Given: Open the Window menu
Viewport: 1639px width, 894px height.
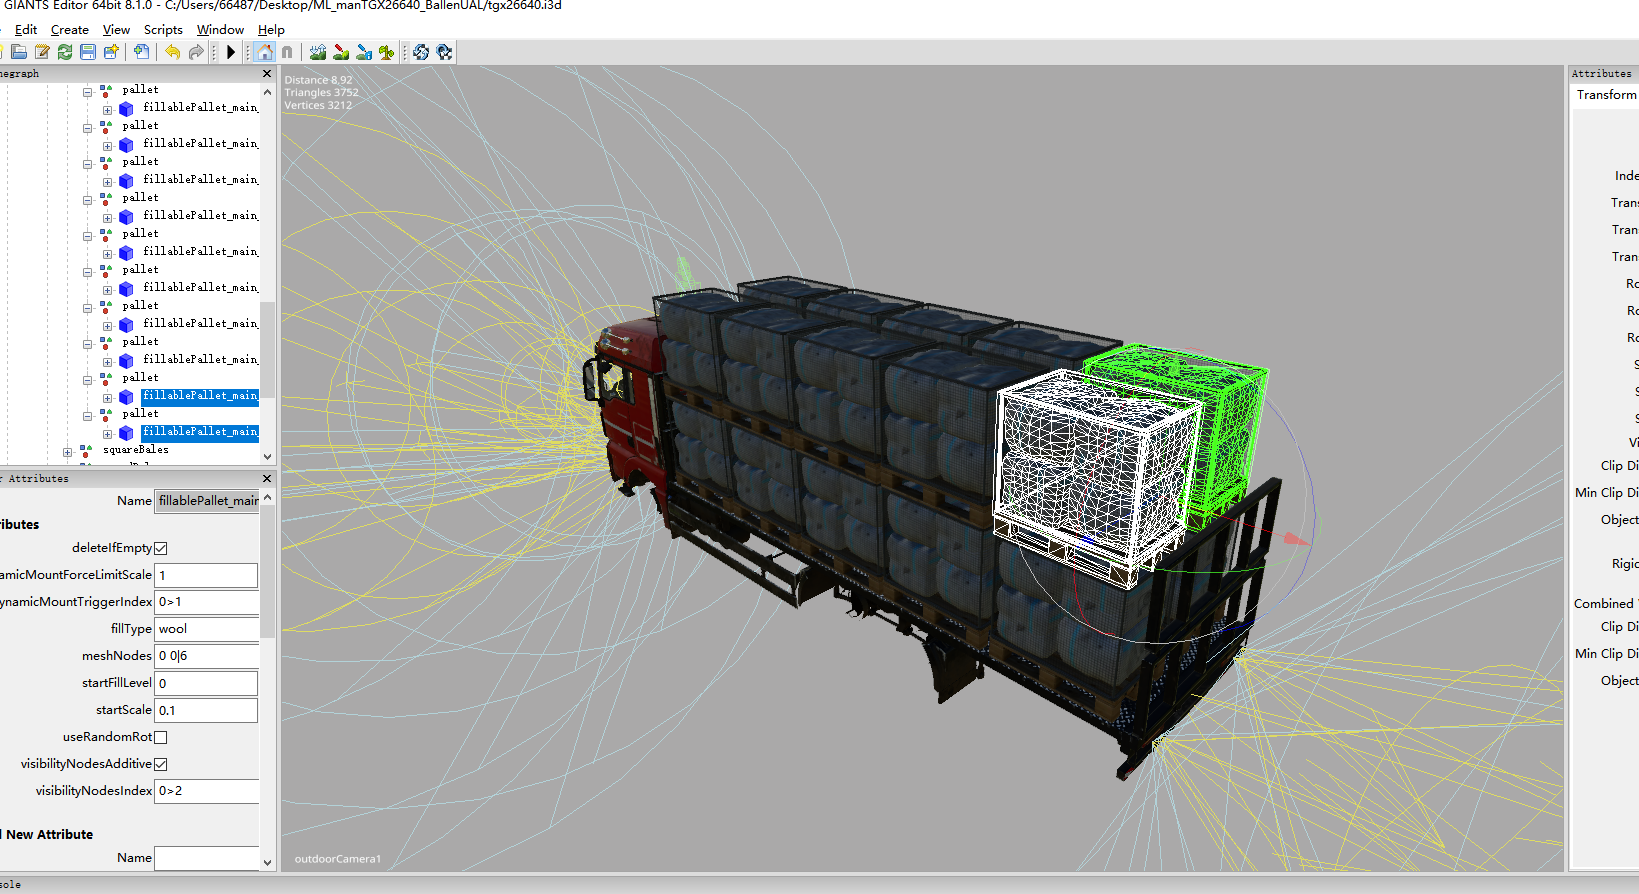Looking at the screenshot, I should (220, 30).
